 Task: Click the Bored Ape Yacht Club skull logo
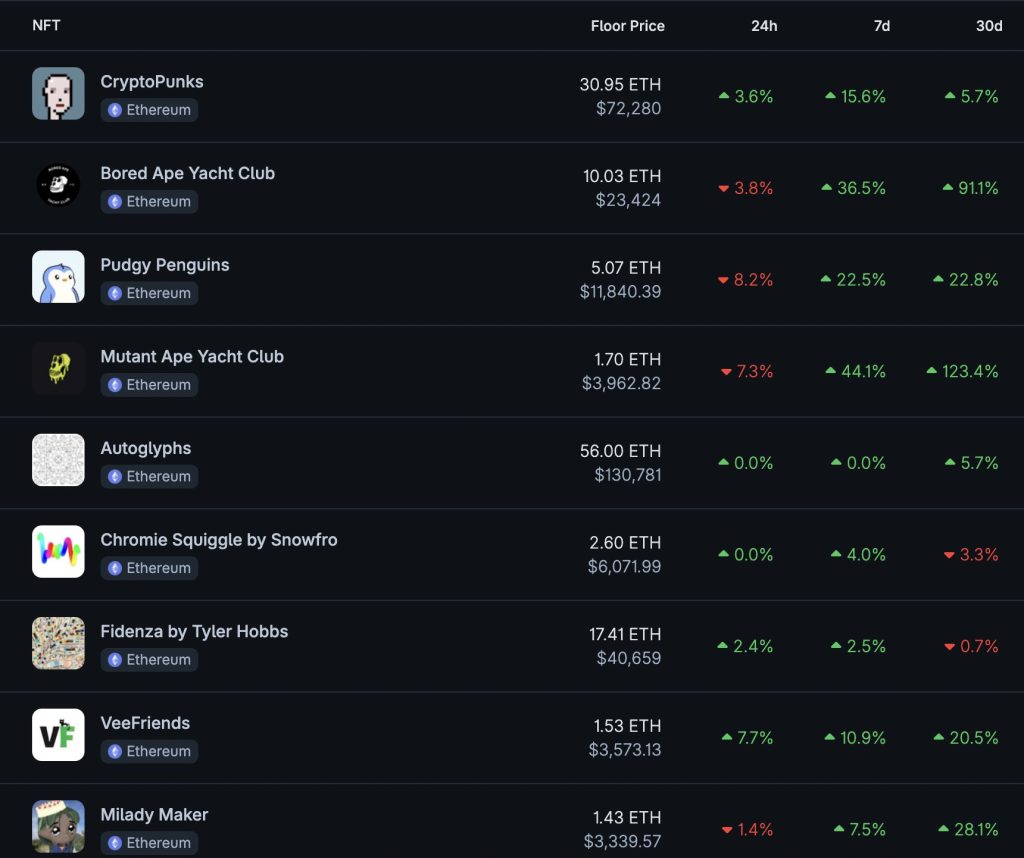pyautogui.click(x=58, y=185)
